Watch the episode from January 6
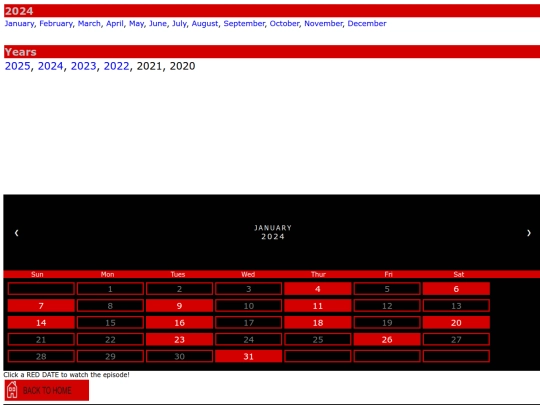The height and width of the screenshot is (405, 540). [x=456, y=289]
